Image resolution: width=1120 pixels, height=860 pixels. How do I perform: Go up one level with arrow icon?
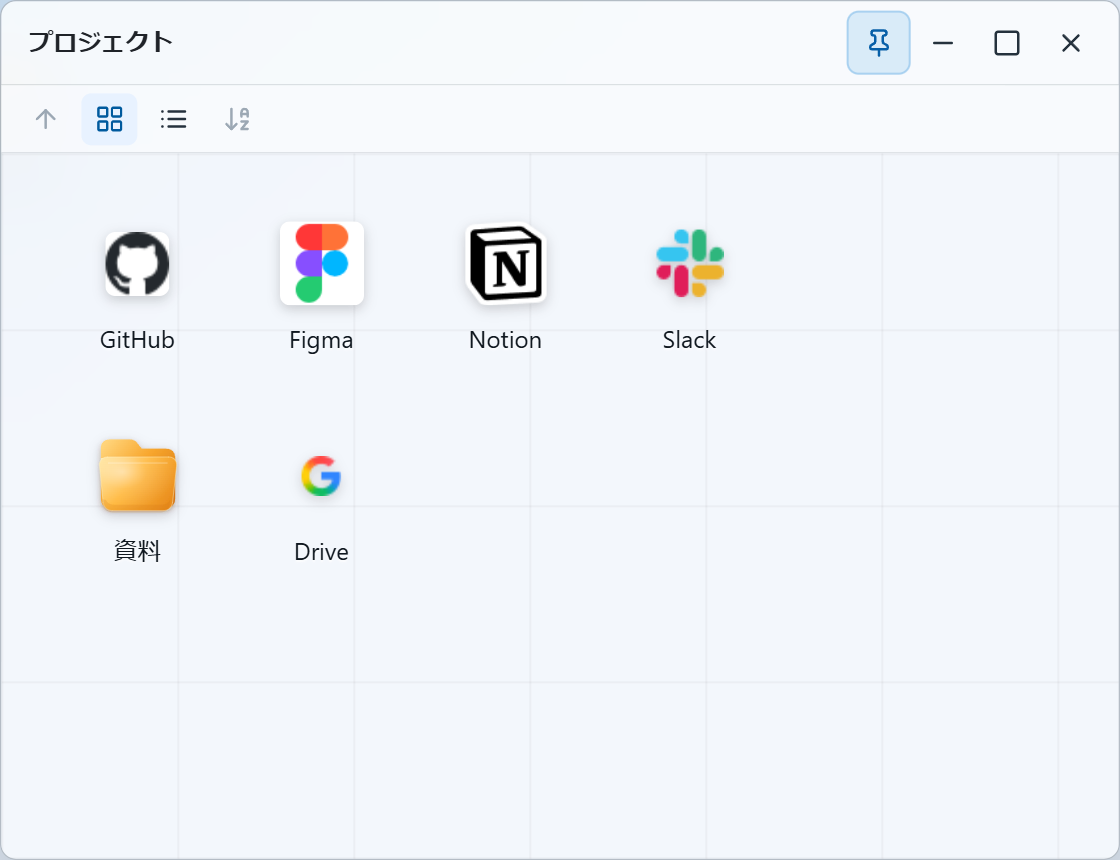tap(46, 119)
